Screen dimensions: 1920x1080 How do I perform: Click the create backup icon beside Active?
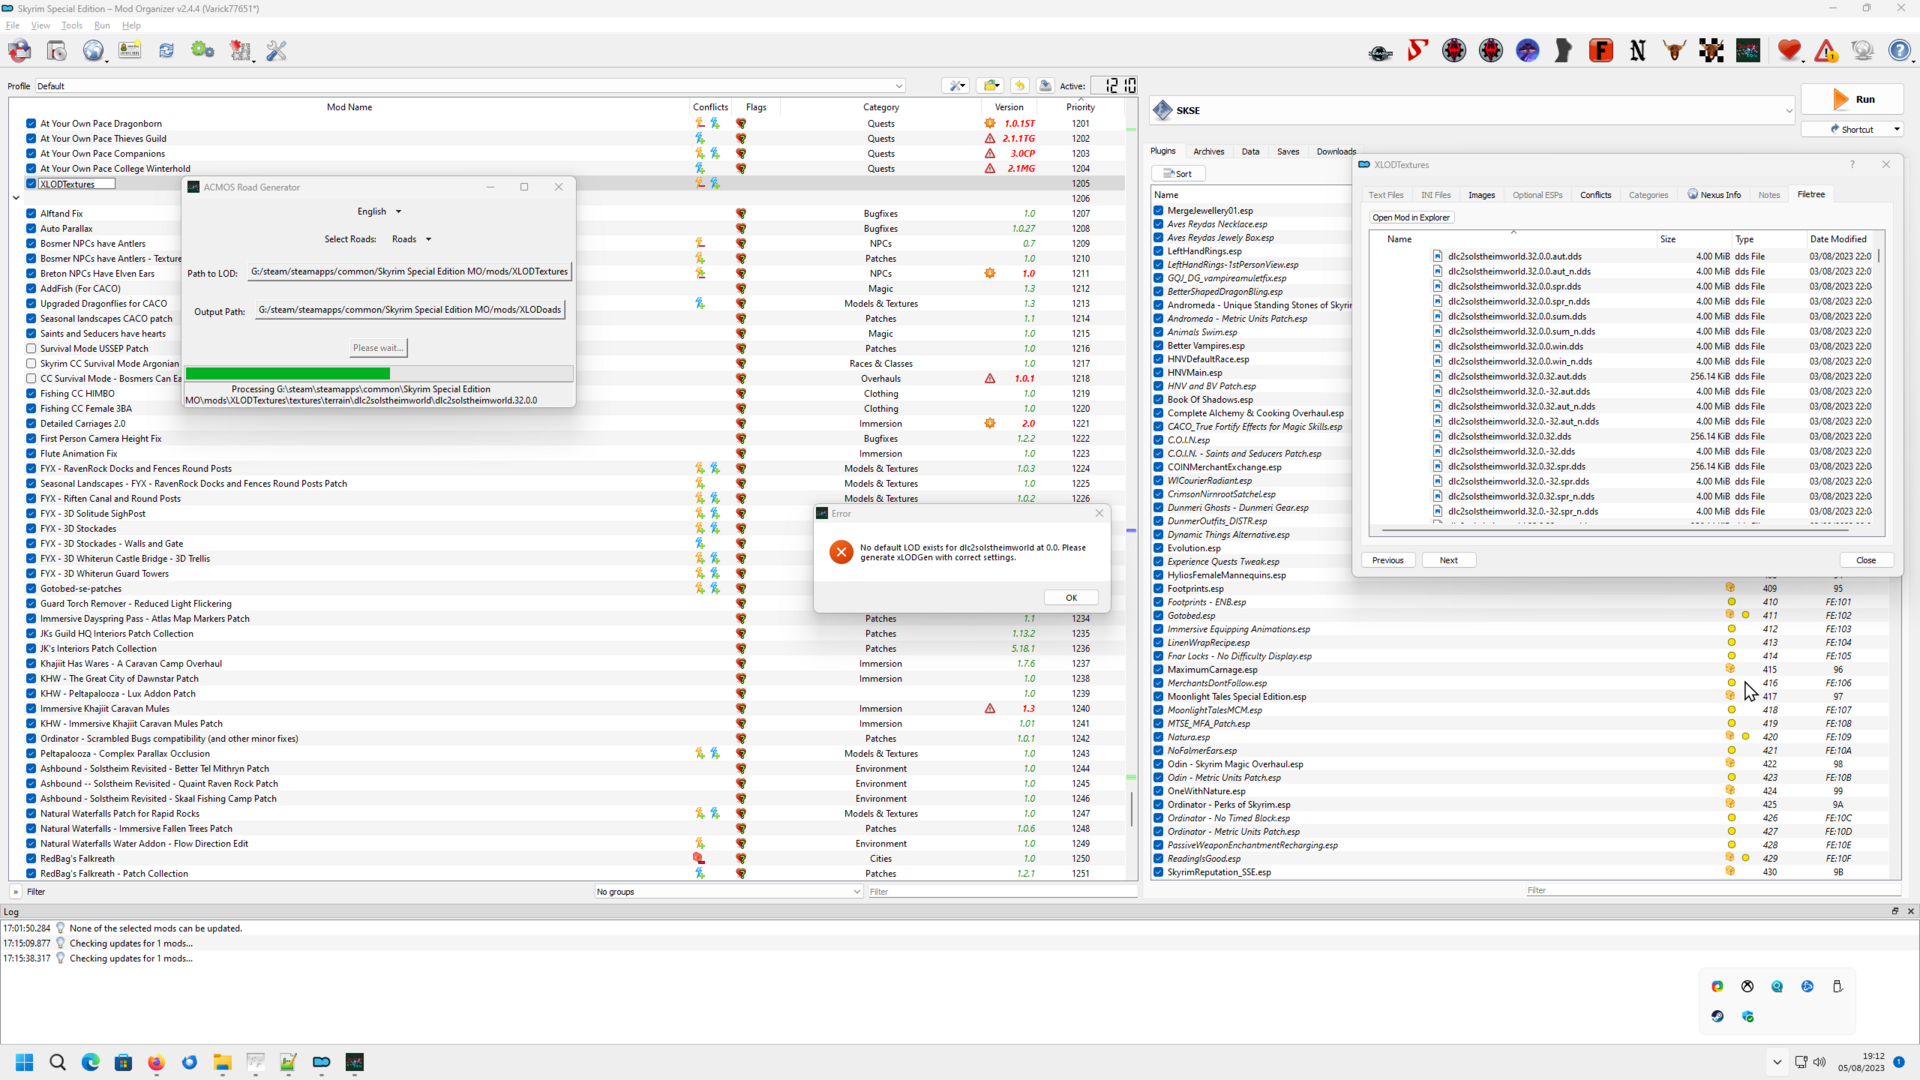click(x=1045, y=86)
